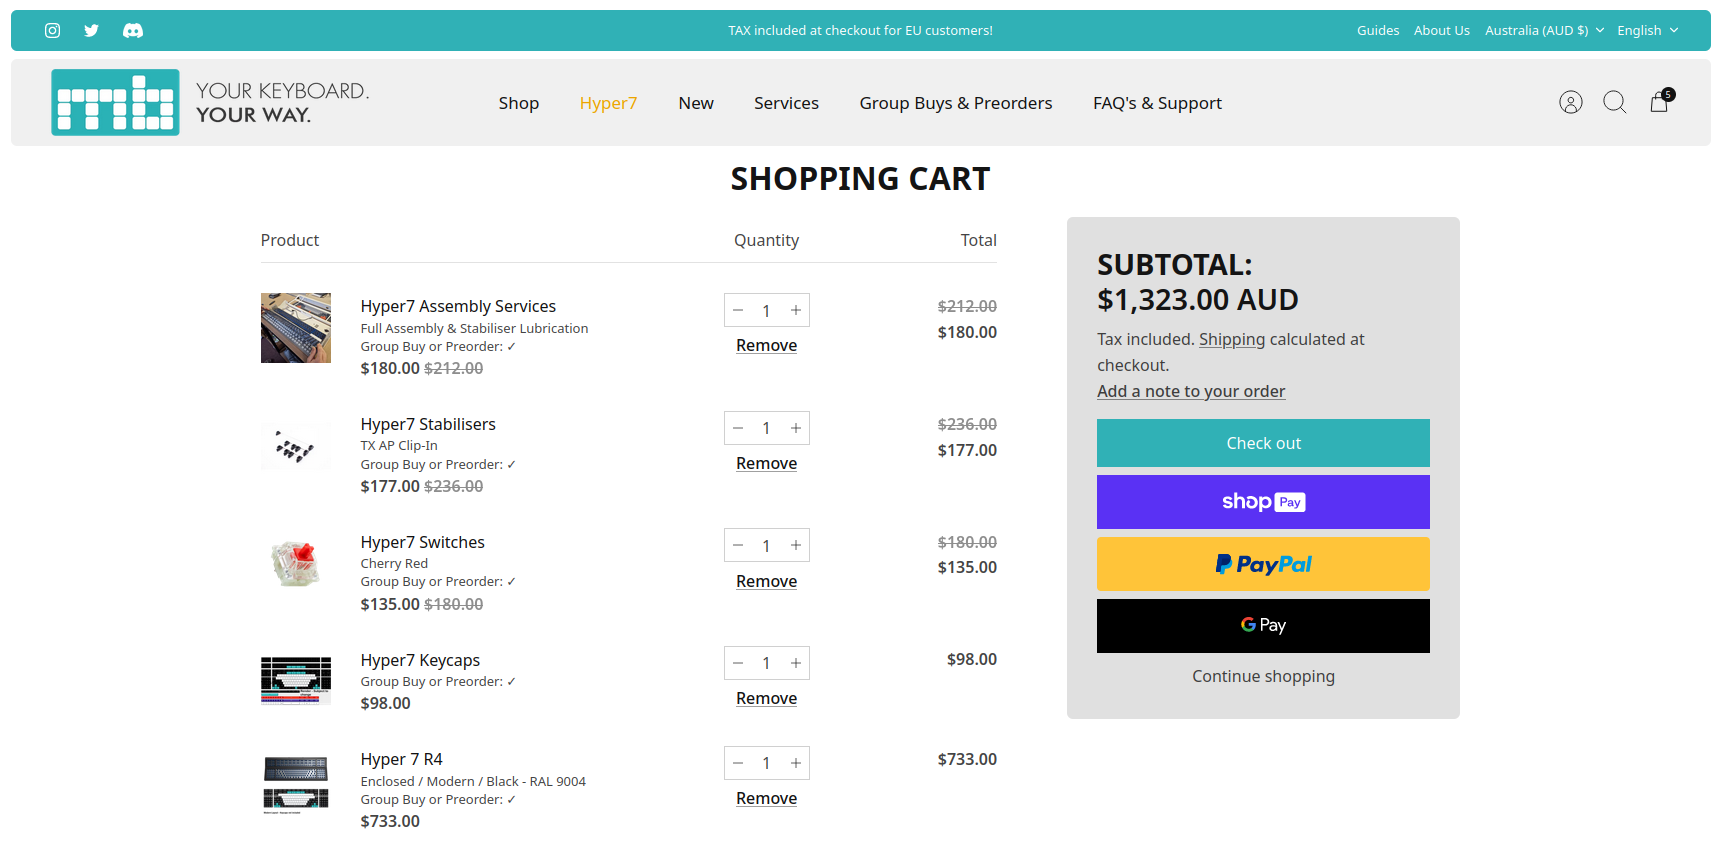
Task: Click the 'TX AP Clip-In' variant text
Action: tap(399, 445)
